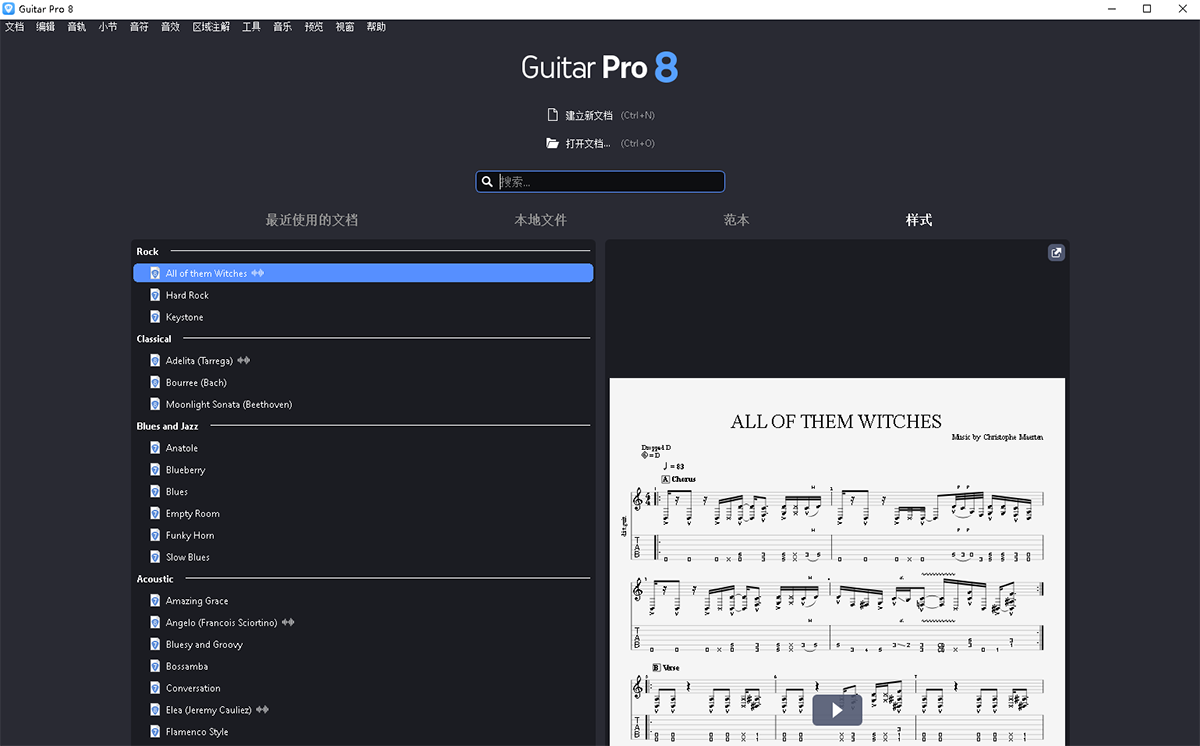
Task: Click file icon next to Keystone
Action: pyautogui.click(x=155, y=317)
